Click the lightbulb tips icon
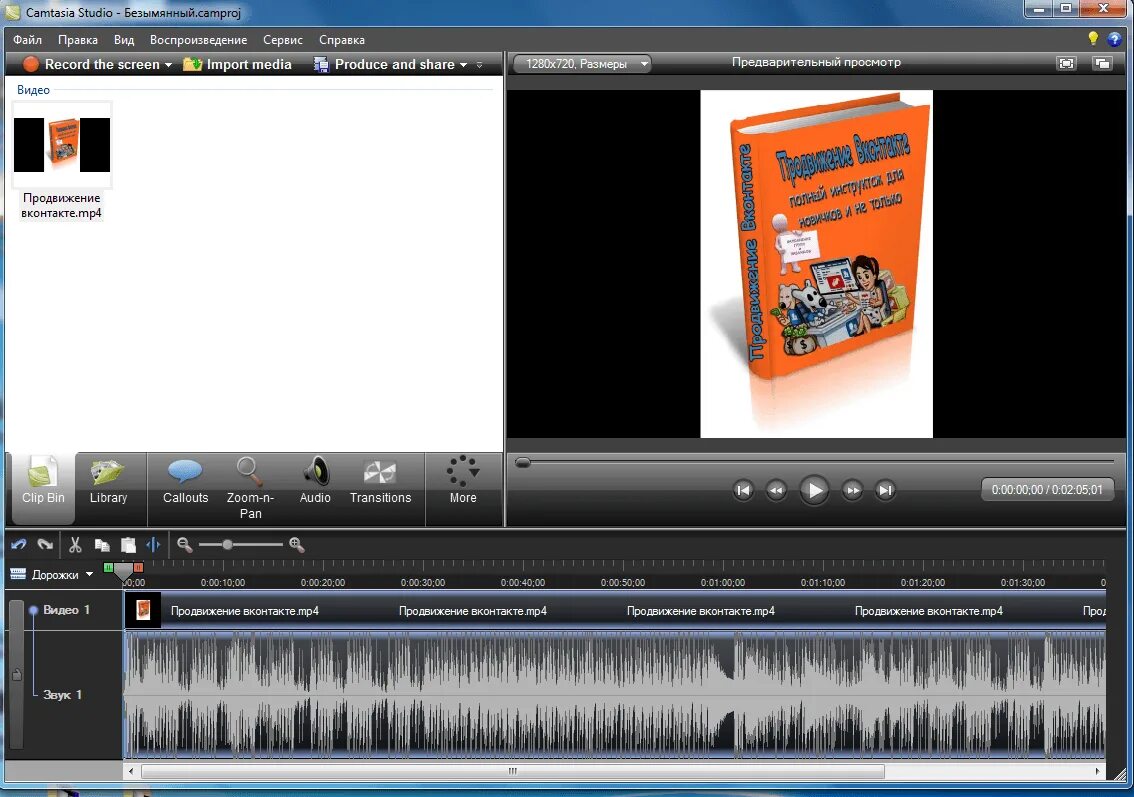This screenshot has width=1134, height=797. 1093,38
